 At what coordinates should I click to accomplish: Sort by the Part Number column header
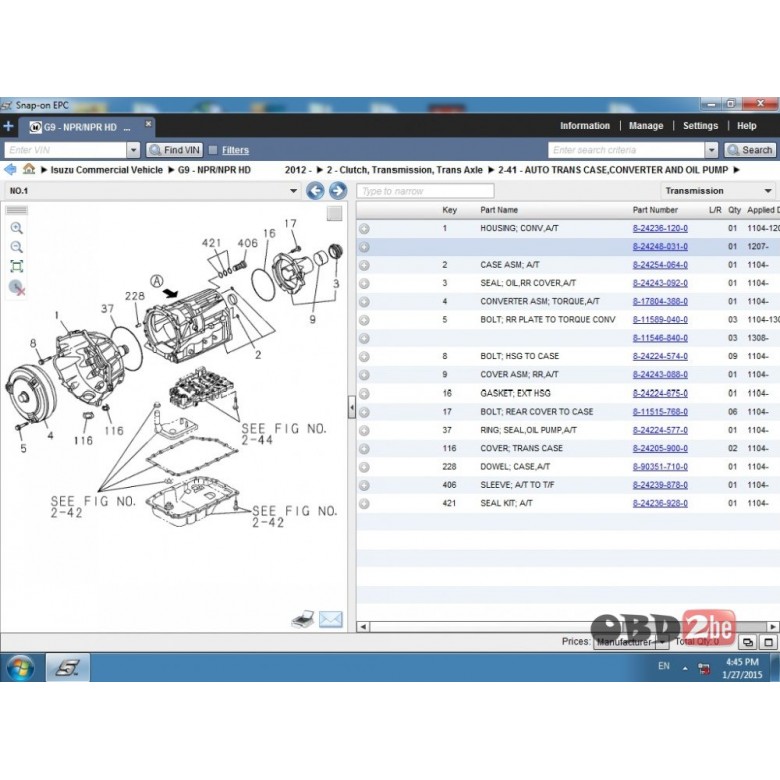(x=655, y=210)
